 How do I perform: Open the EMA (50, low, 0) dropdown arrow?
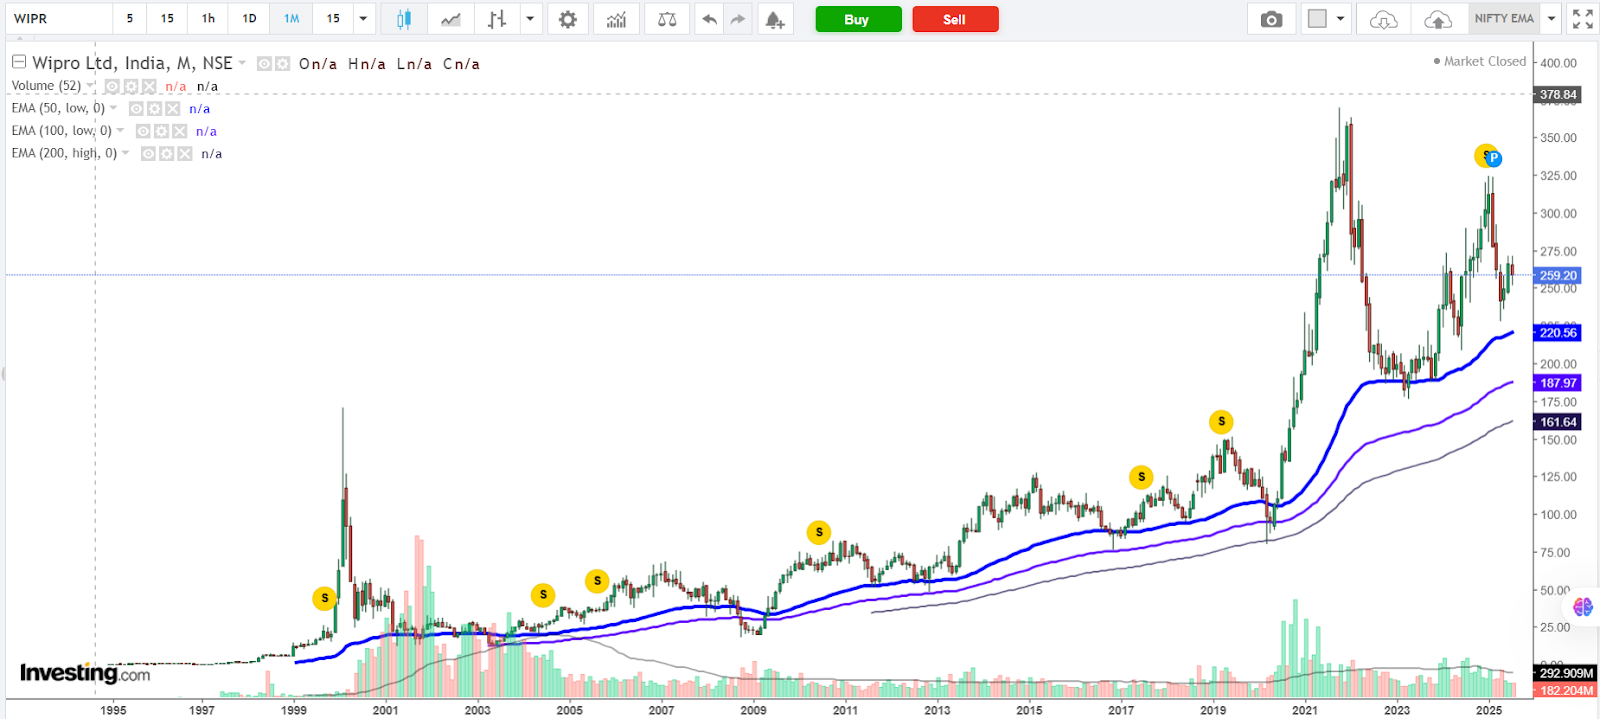113,108
